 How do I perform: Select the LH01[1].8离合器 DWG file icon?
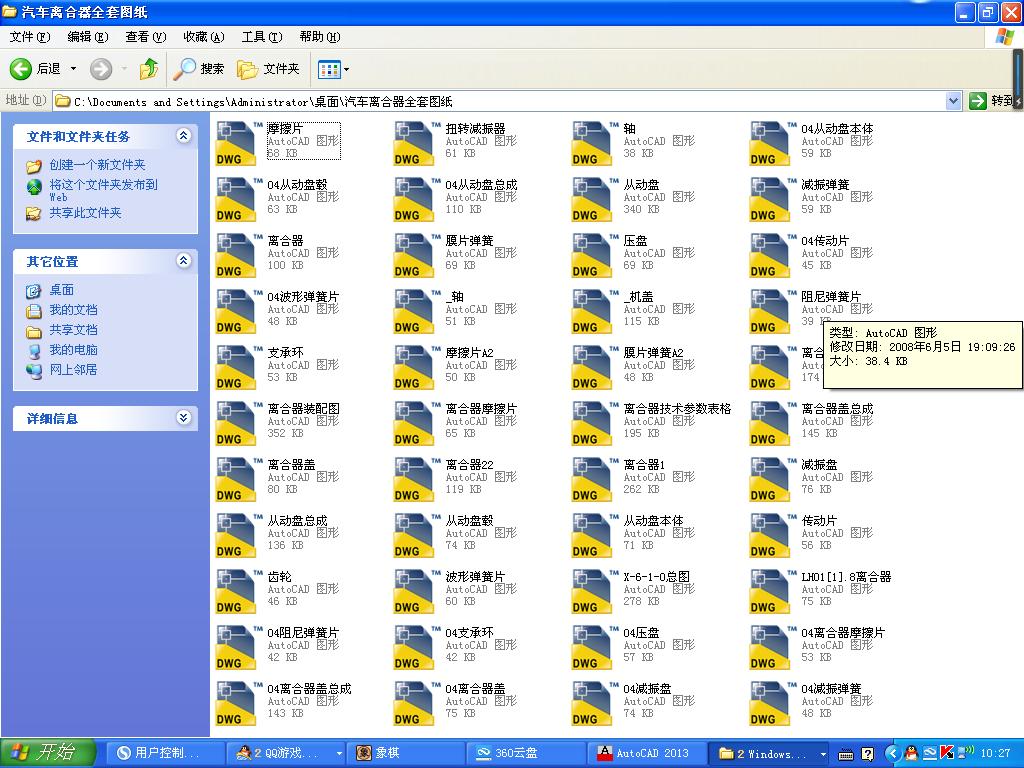771,592
